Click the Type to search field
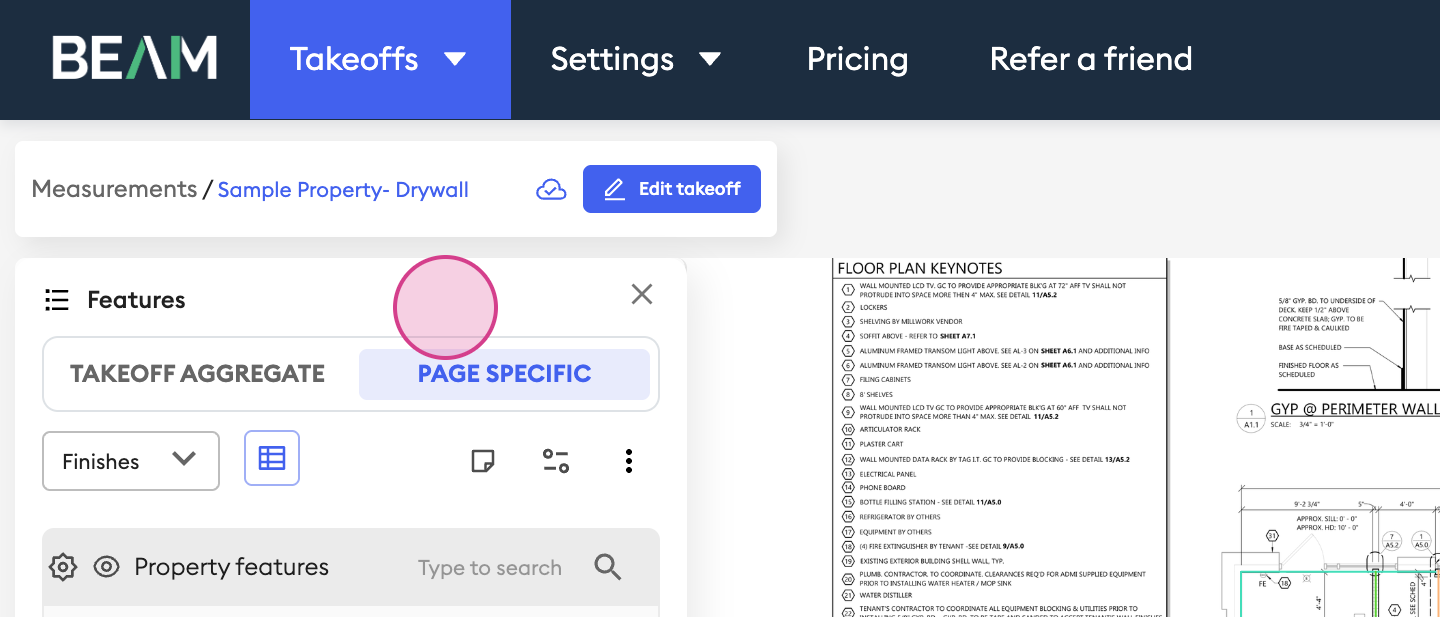 click(x=489, y=568)
